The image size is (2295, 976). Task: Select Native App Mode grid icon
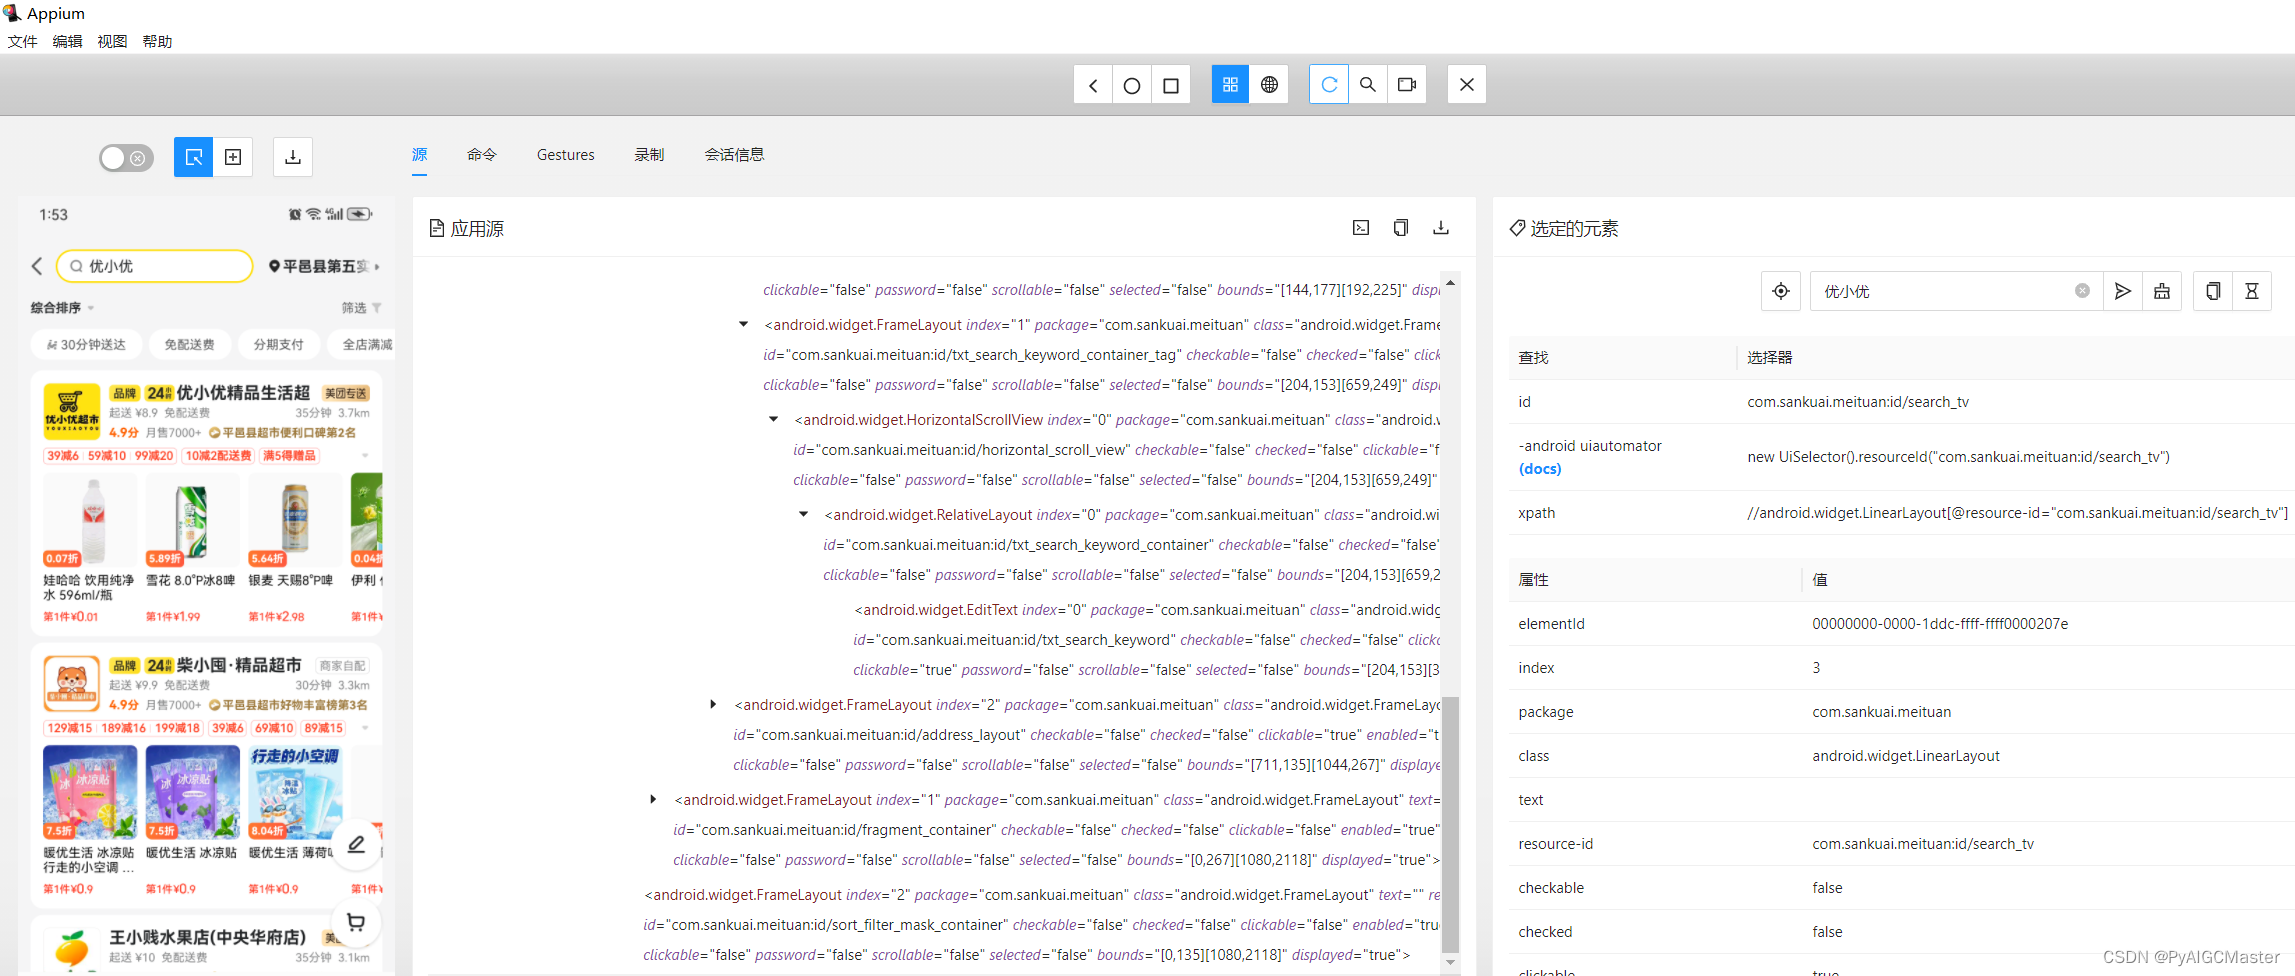click(x=1230, y=85)
